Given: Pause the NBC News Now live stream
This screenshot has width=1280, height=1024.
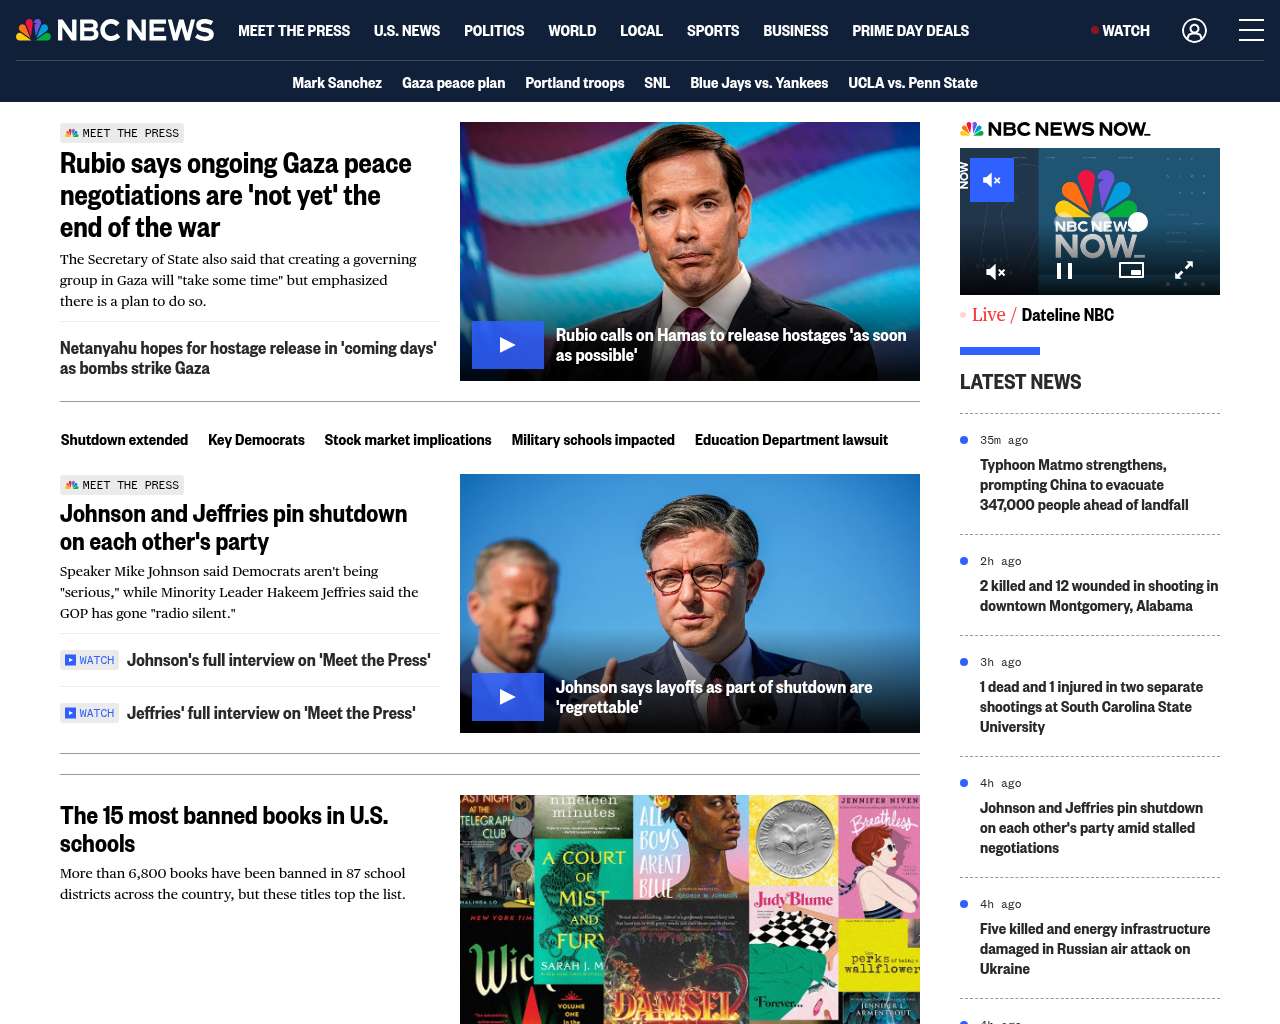Looking at the screenshot, I should pos(1064,271).
